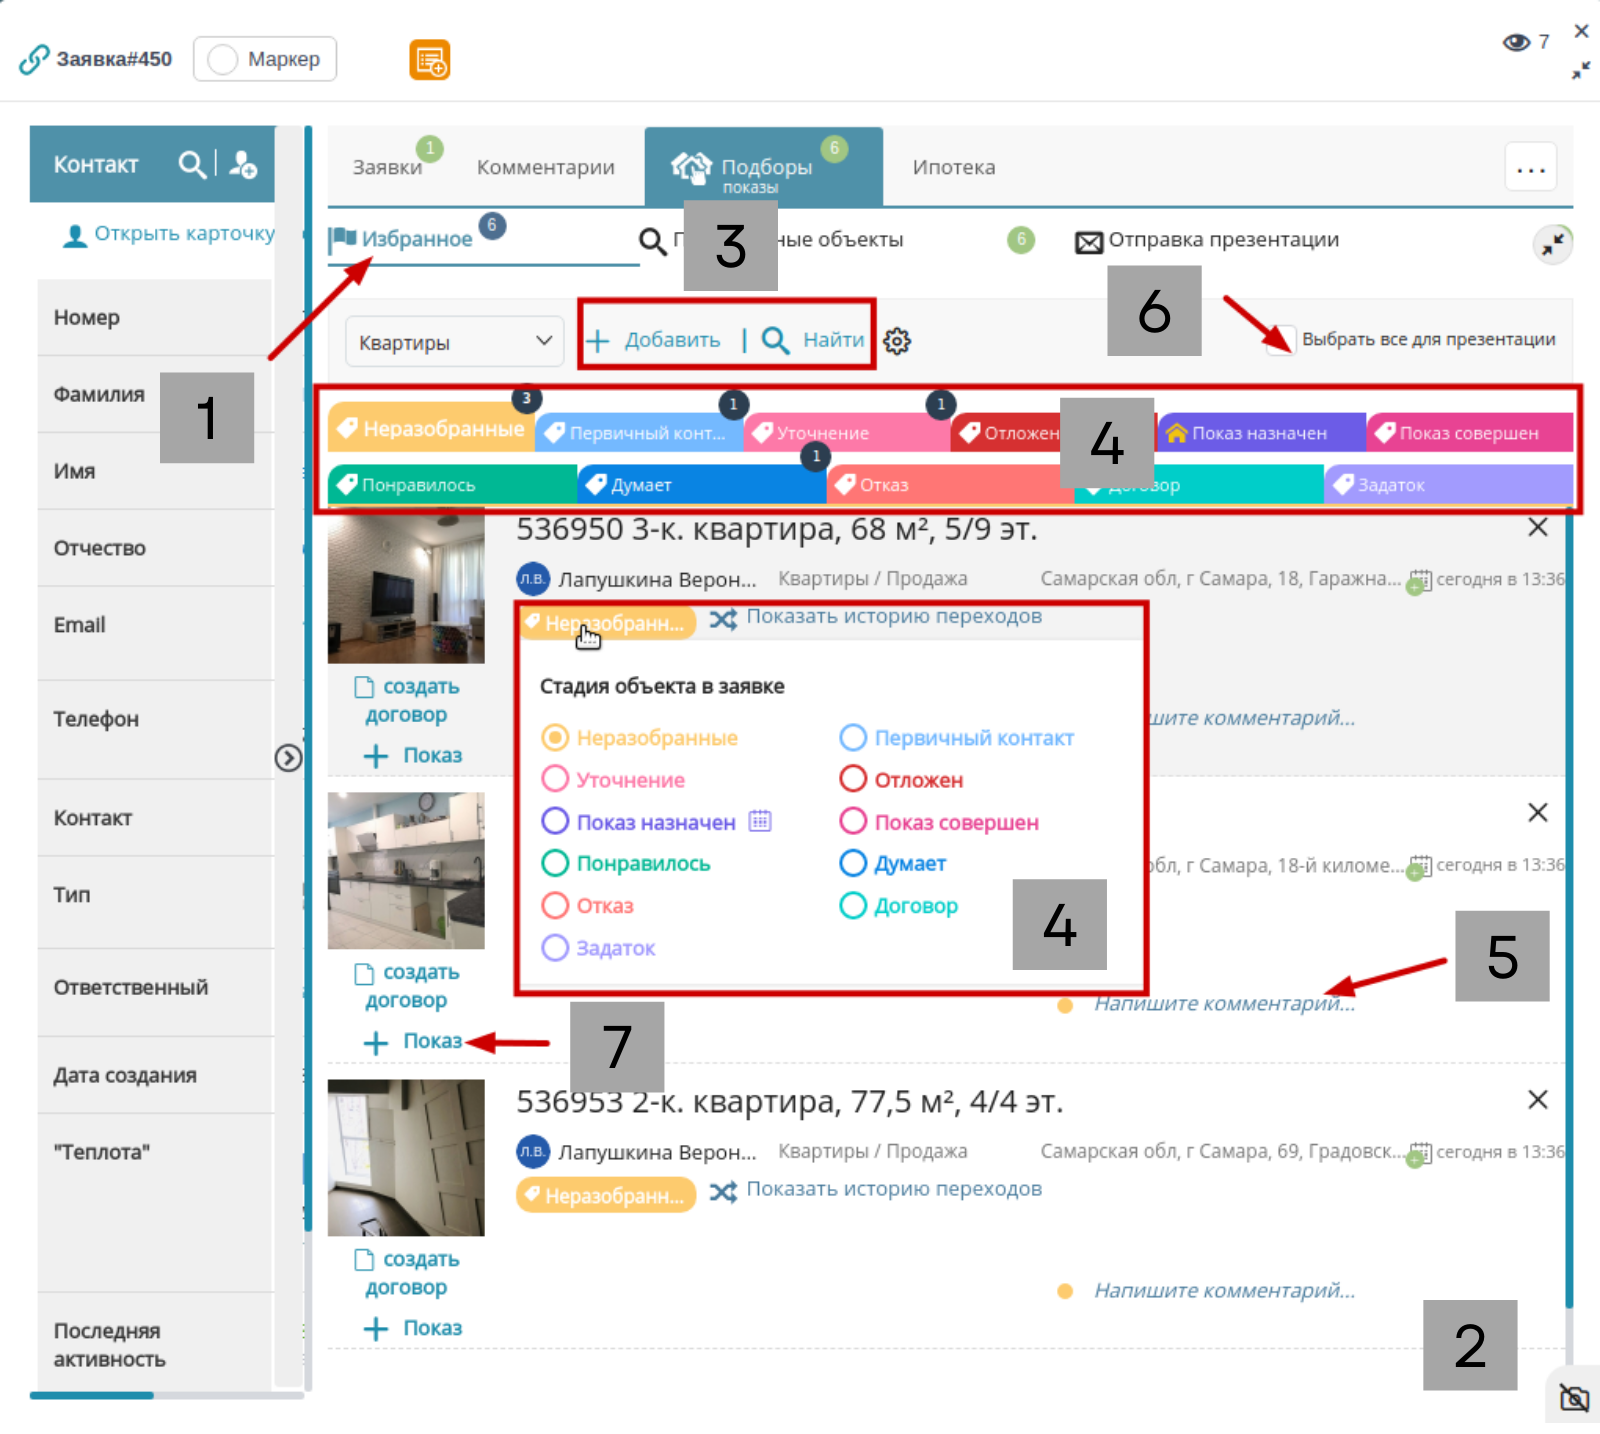Remove listing 536953 with its X icon
Screen dimensions: 1600x1434
(1538, 1100)
